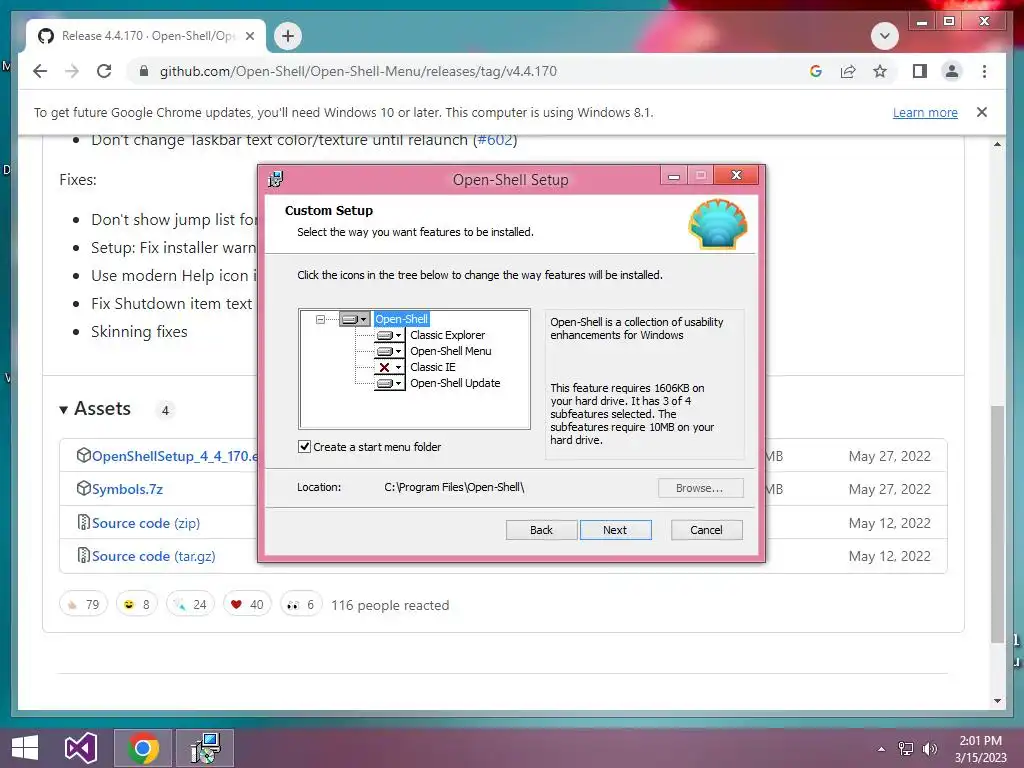
Task: Download Source code (zip)
Action: [146, 523]
